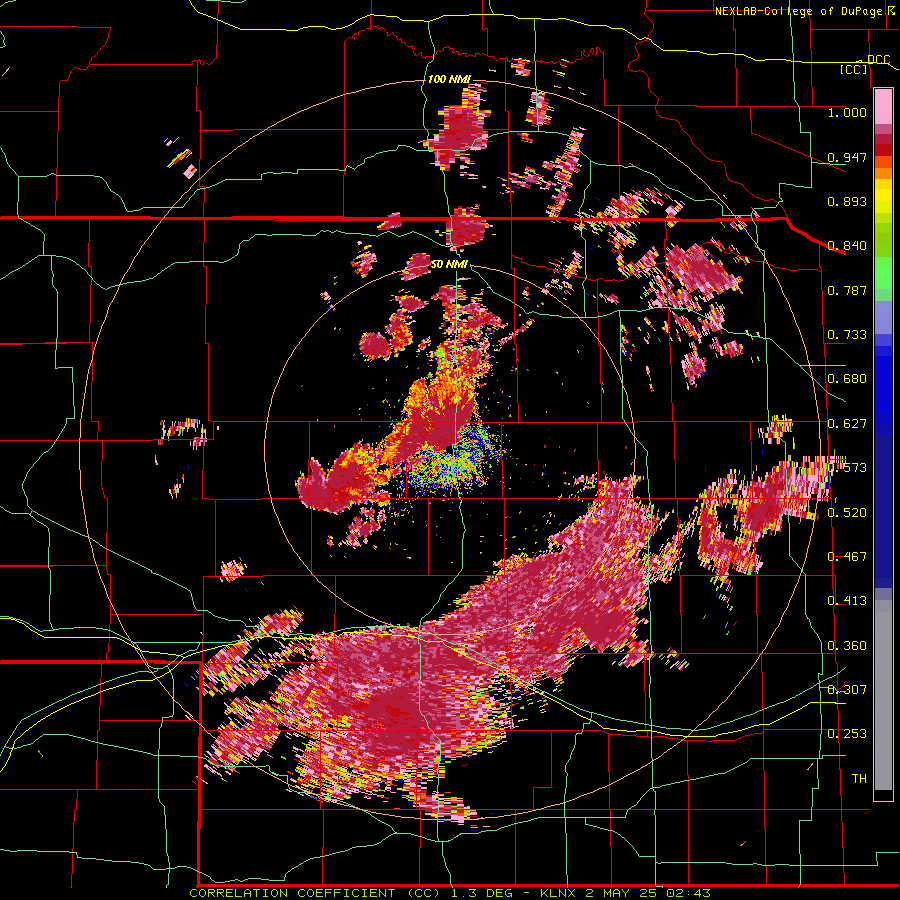Click the DCC label above the legend
900x900 pixels.
coord(878,60)
